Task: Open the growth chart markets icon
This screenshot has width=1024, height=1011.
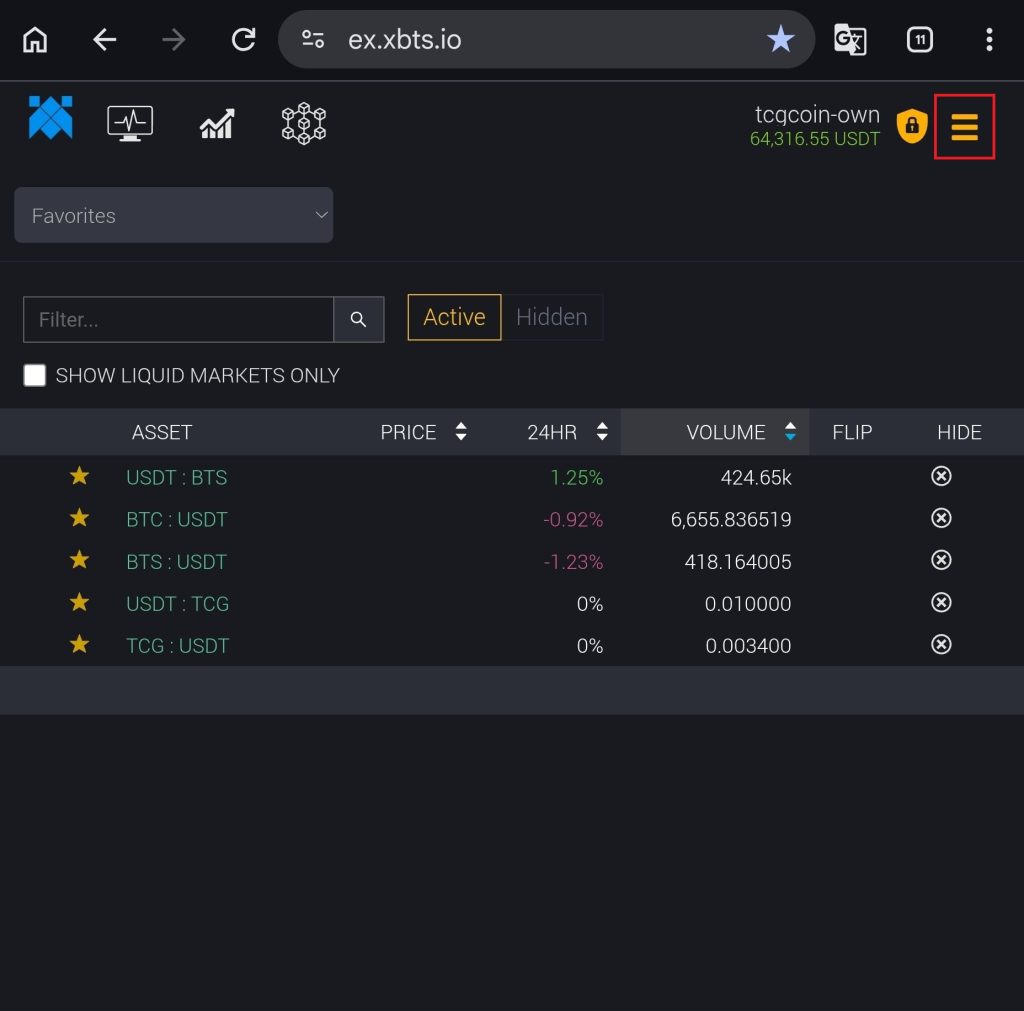Action: coord(217,124)
